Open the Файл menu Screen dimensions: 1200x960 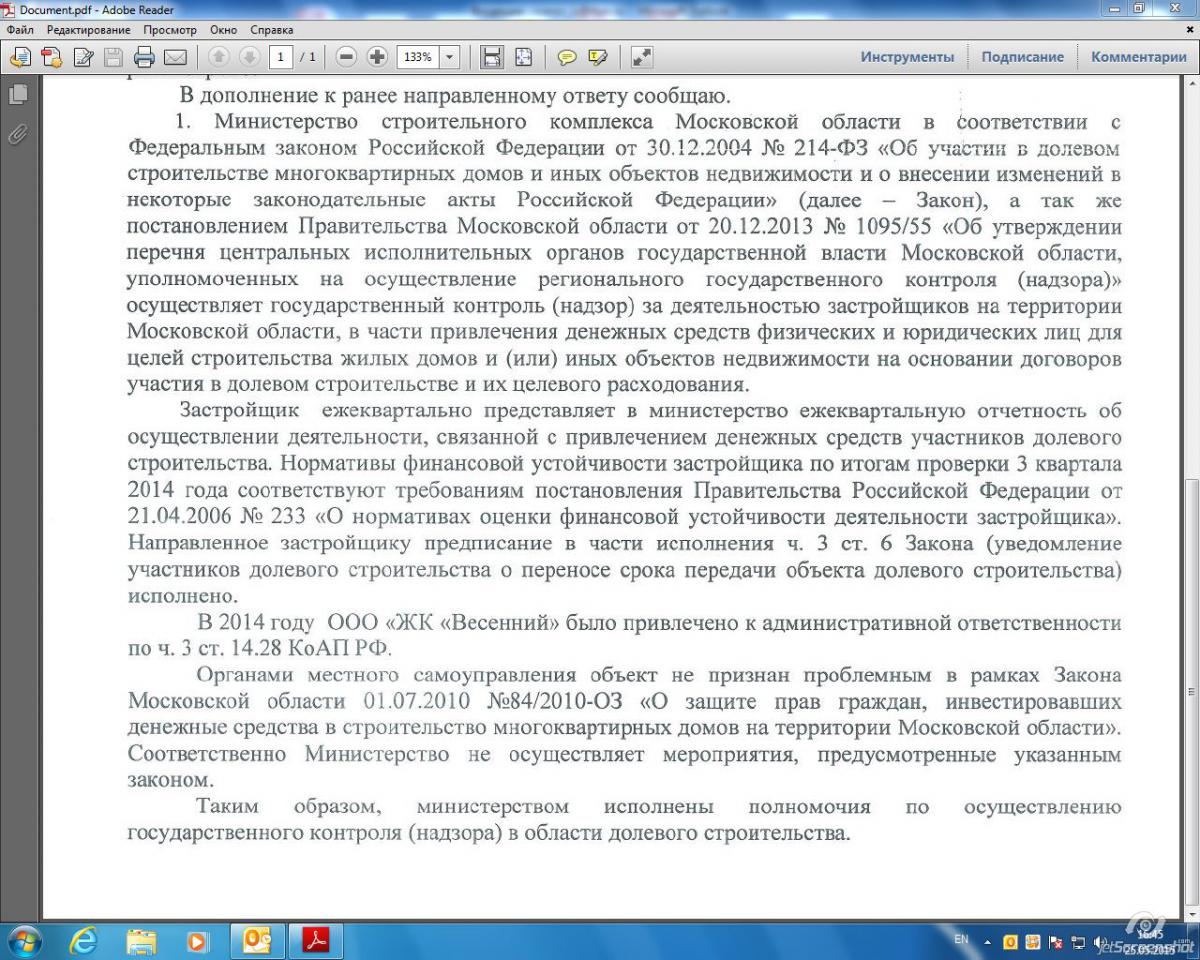(20, 30)
